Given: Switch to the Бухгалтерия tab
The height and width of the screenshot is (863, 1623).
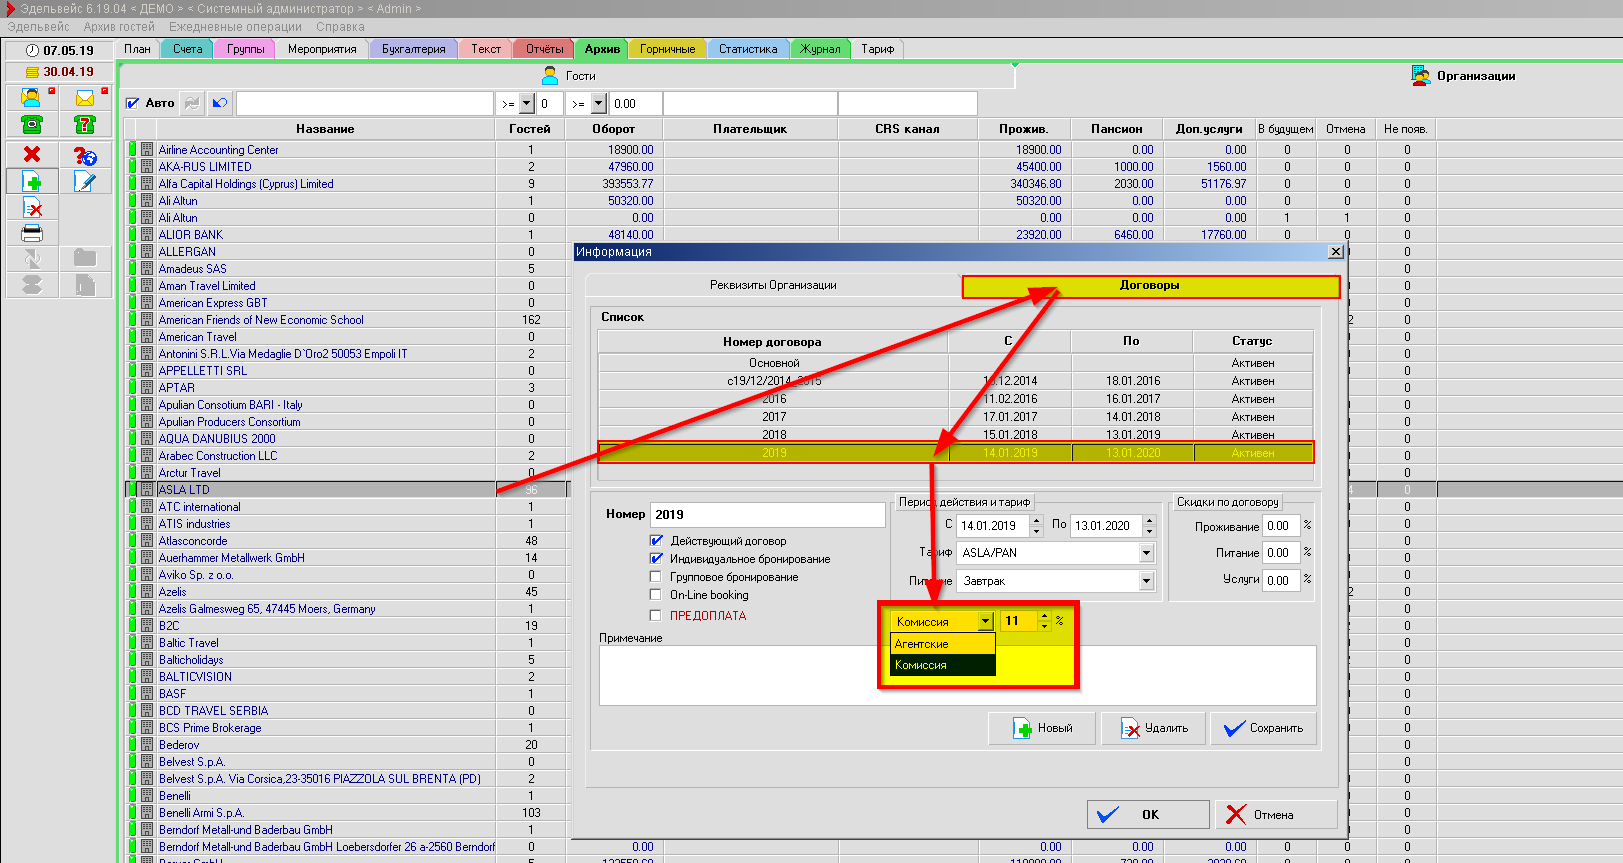Looking at the screenshot, I should pyautogui.click(x=413, y=49).
